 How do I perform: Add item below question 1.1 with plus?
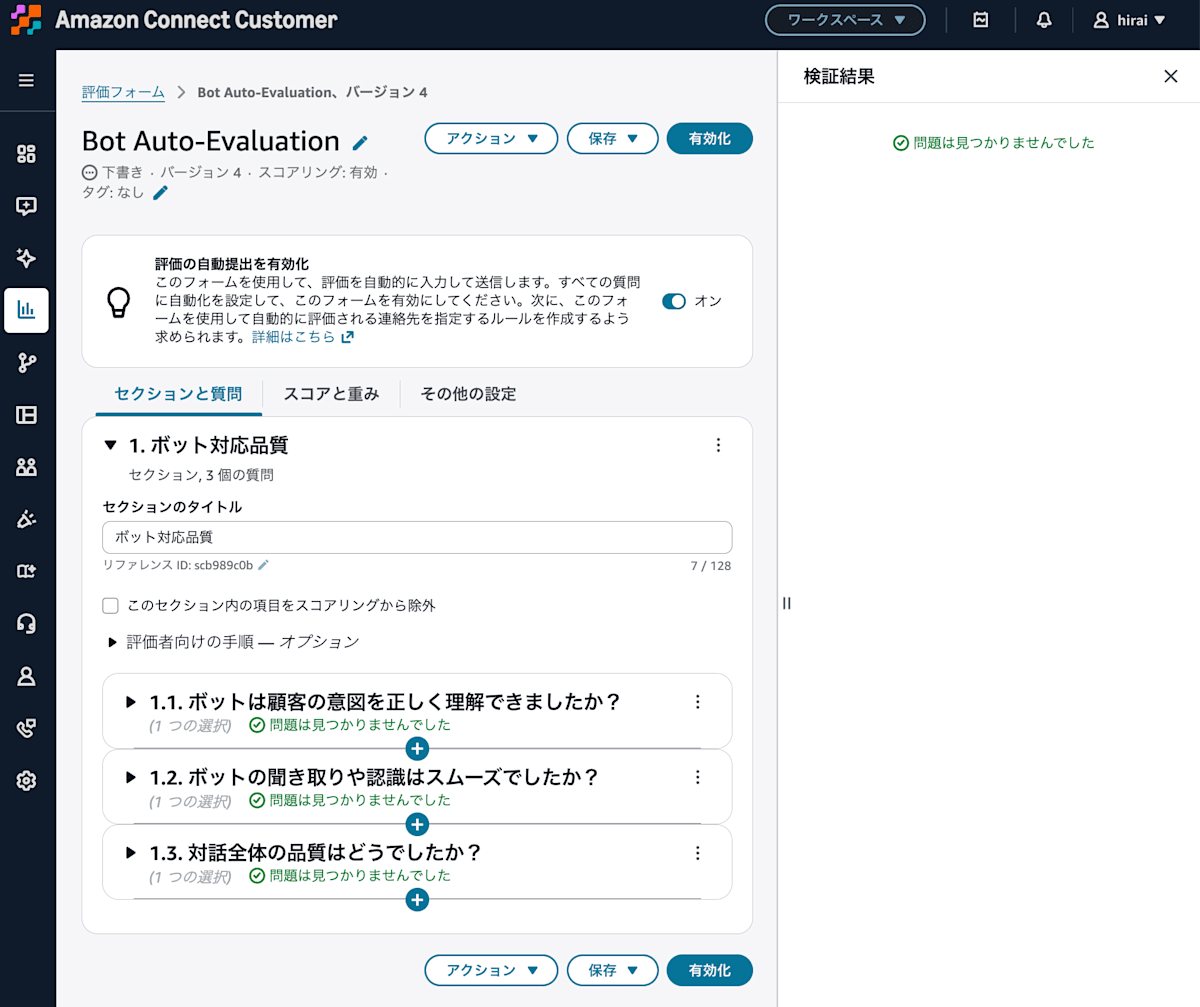[x=418, y=748]
